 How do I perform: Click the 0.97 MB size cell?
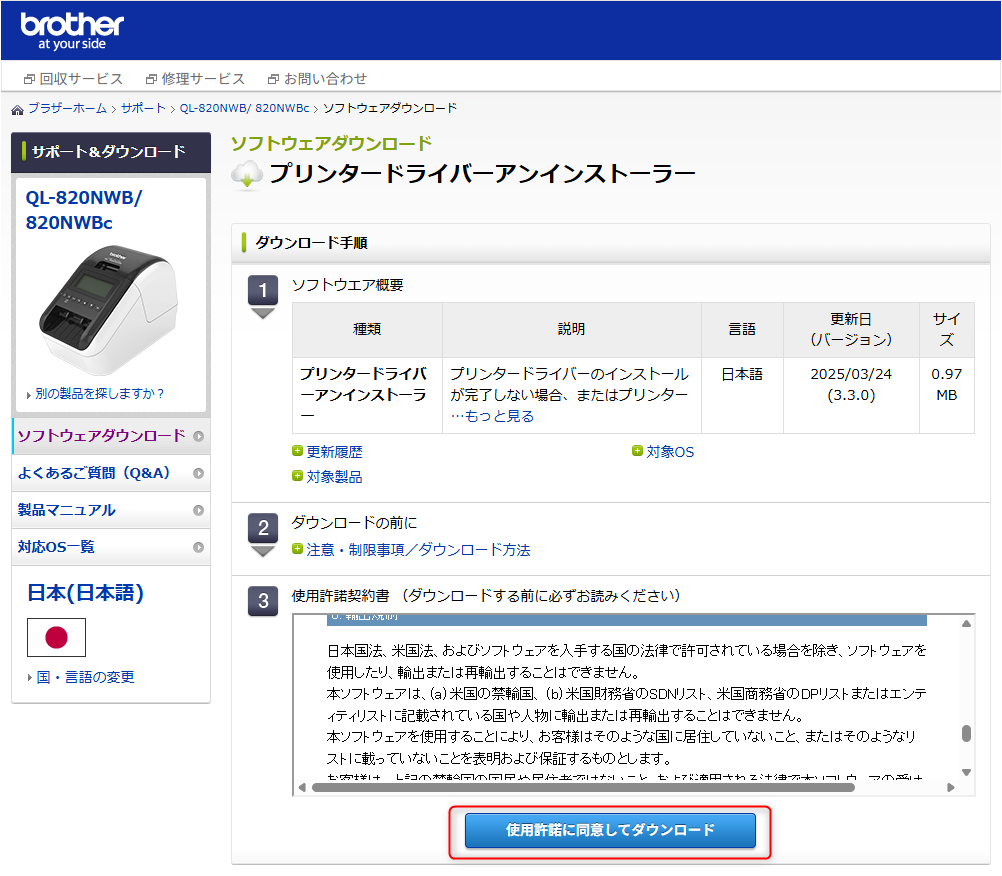(946, 396)
